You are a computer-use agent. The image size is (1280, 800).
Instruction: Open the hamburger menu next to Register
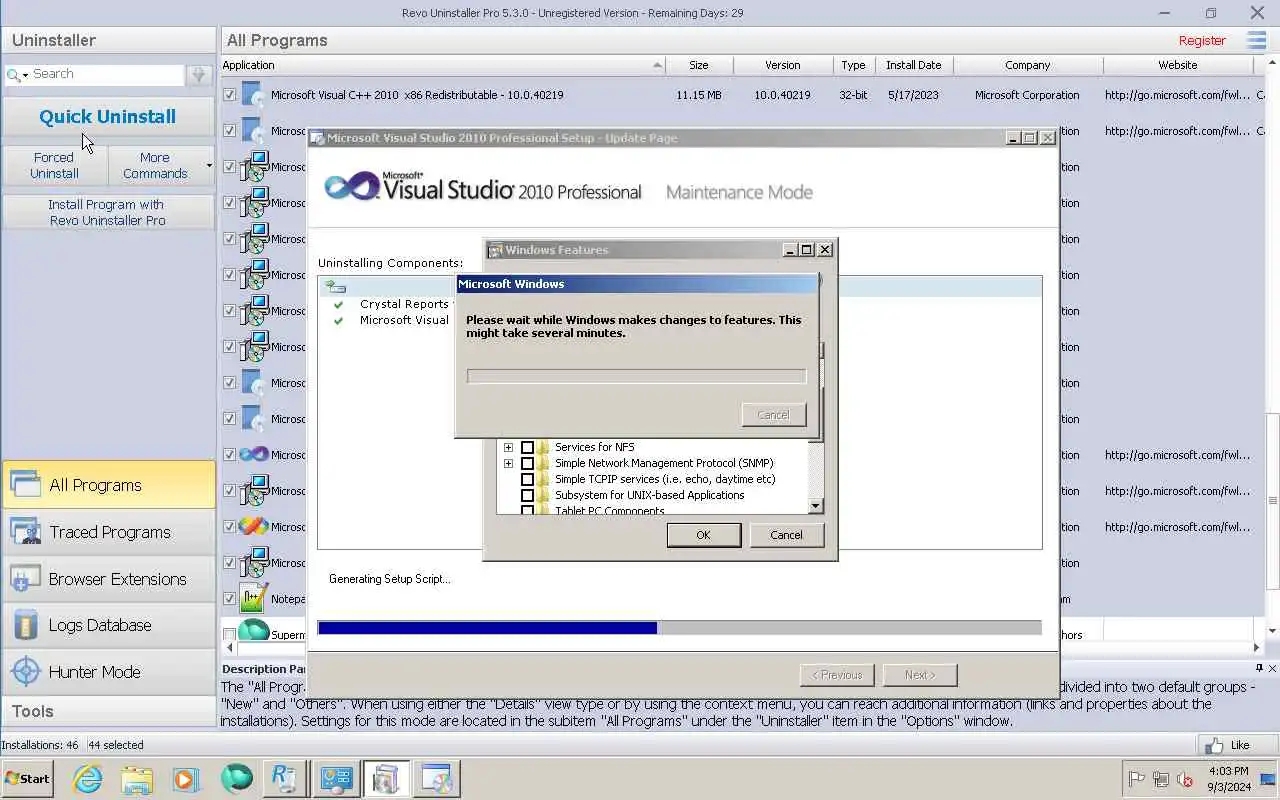click(x=1256, y=40)
